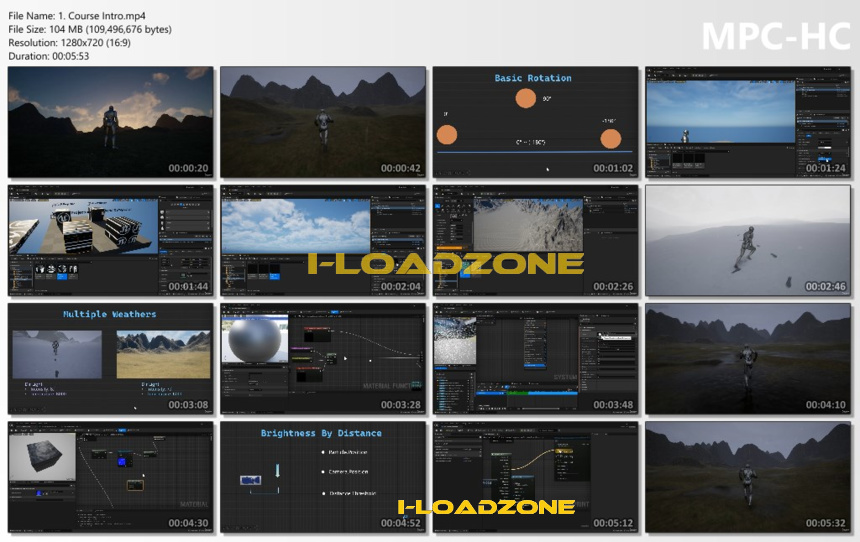Select the foggy snow thumbnail stamped 00:02:46

[x=748, y=241]
